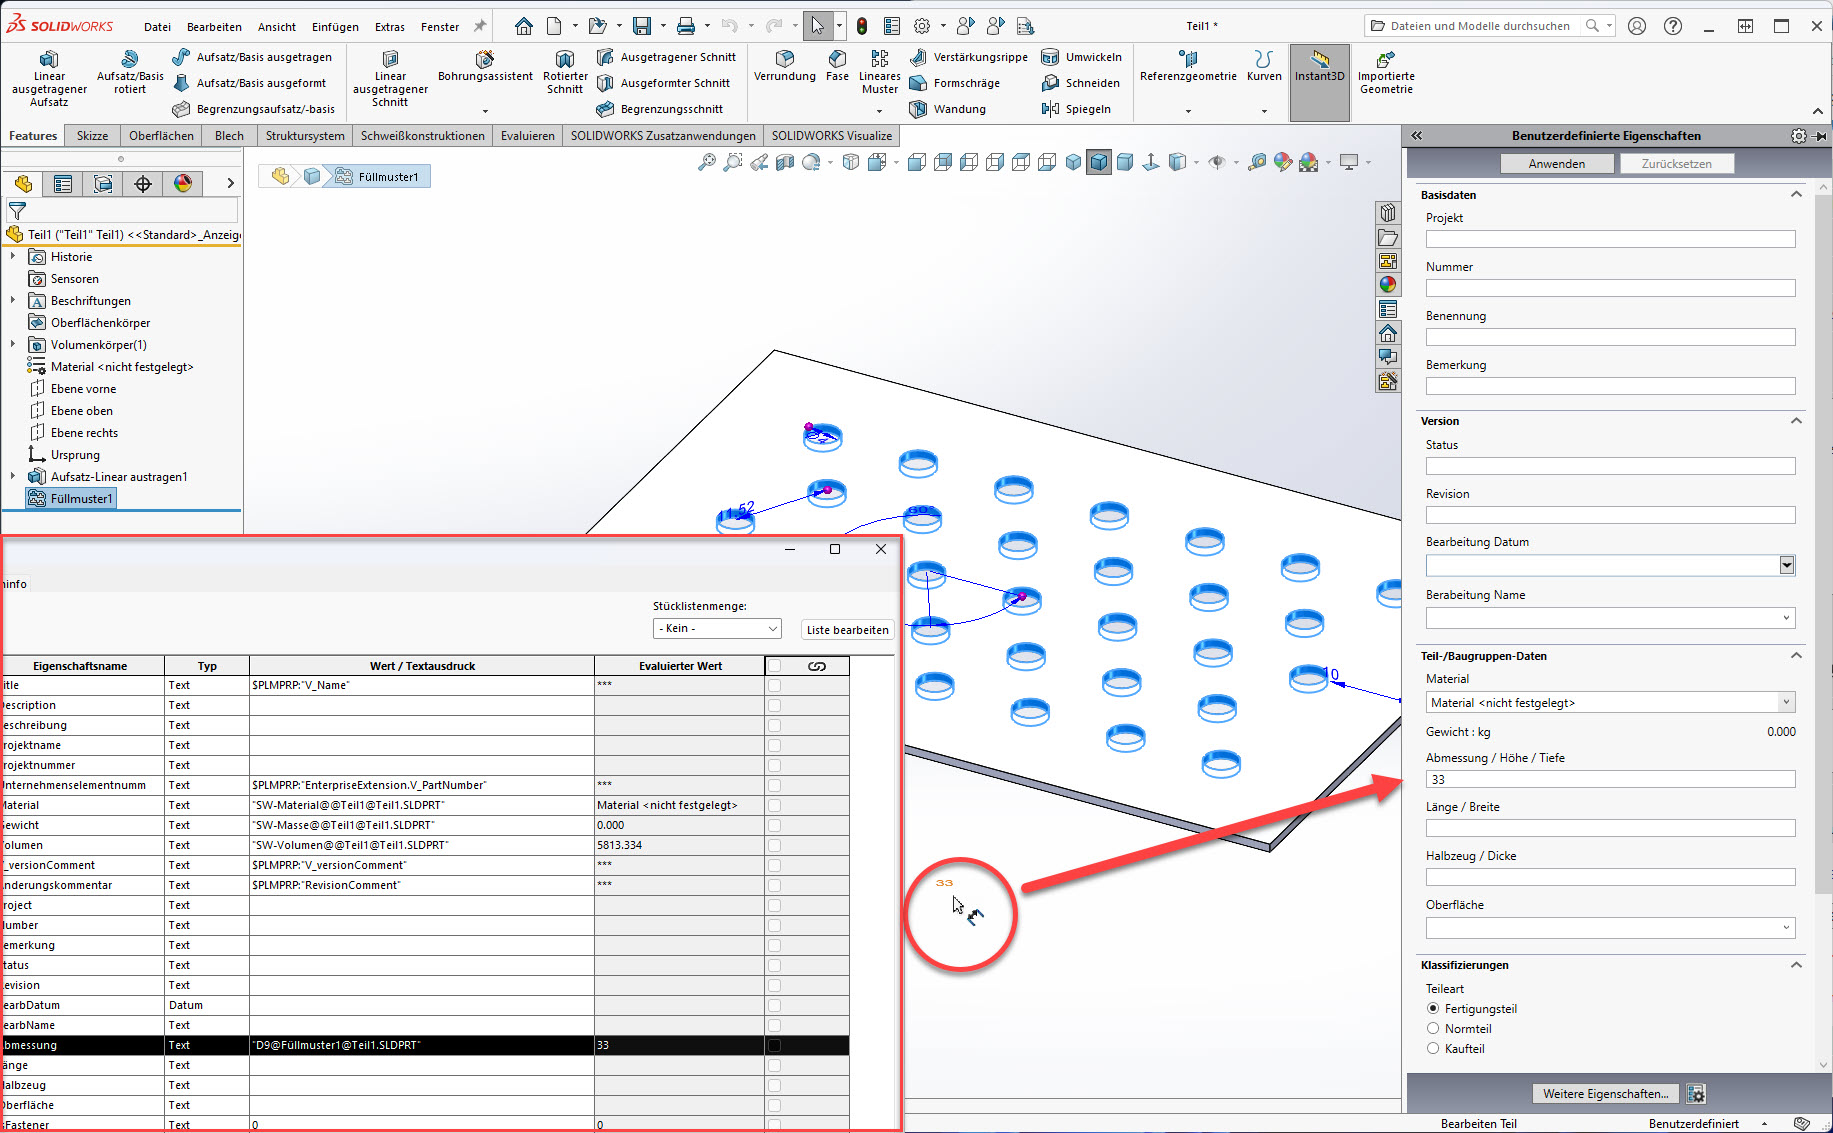Click the Formschräge tool
Viewport: 1833px width, 1133px height.
[955, 83]
